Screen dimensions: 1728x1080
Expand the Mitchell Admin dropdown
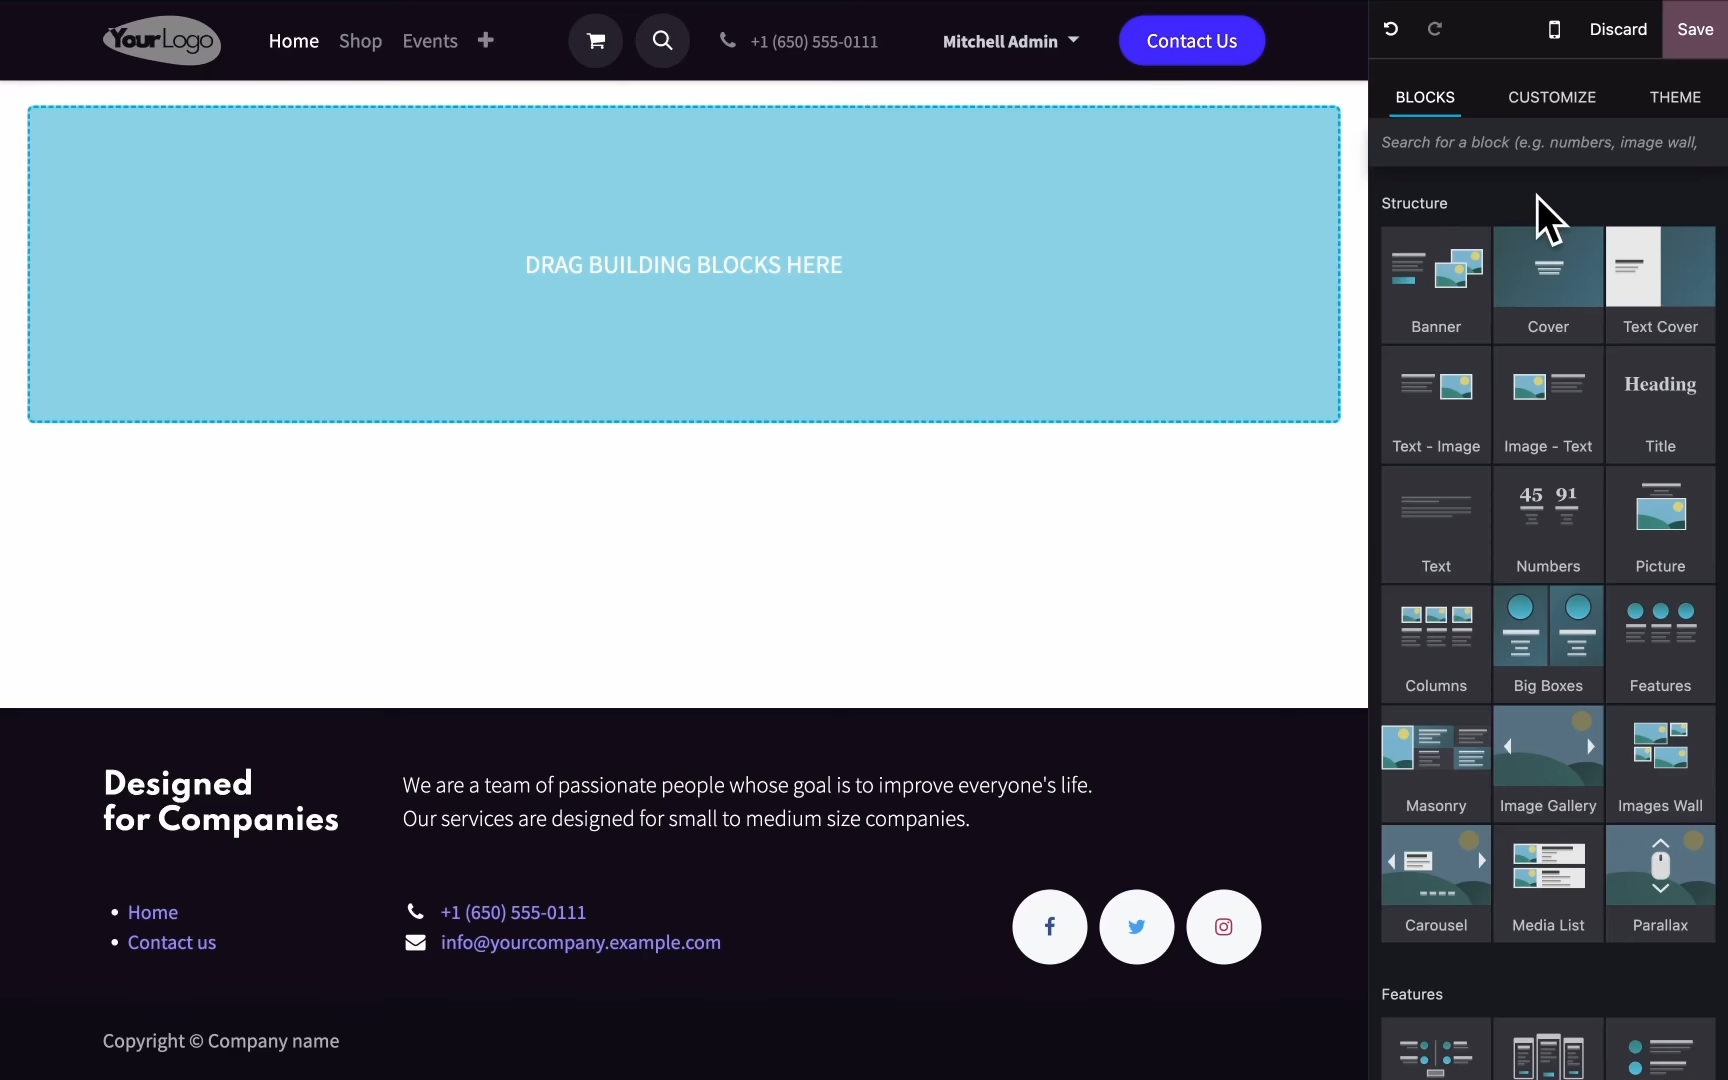(x=1010, y=41)
